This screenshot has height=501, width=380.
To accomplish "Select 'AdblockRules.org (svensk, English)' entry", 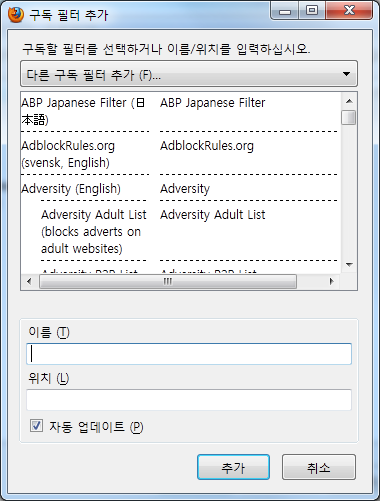I will tap(68, 154).
